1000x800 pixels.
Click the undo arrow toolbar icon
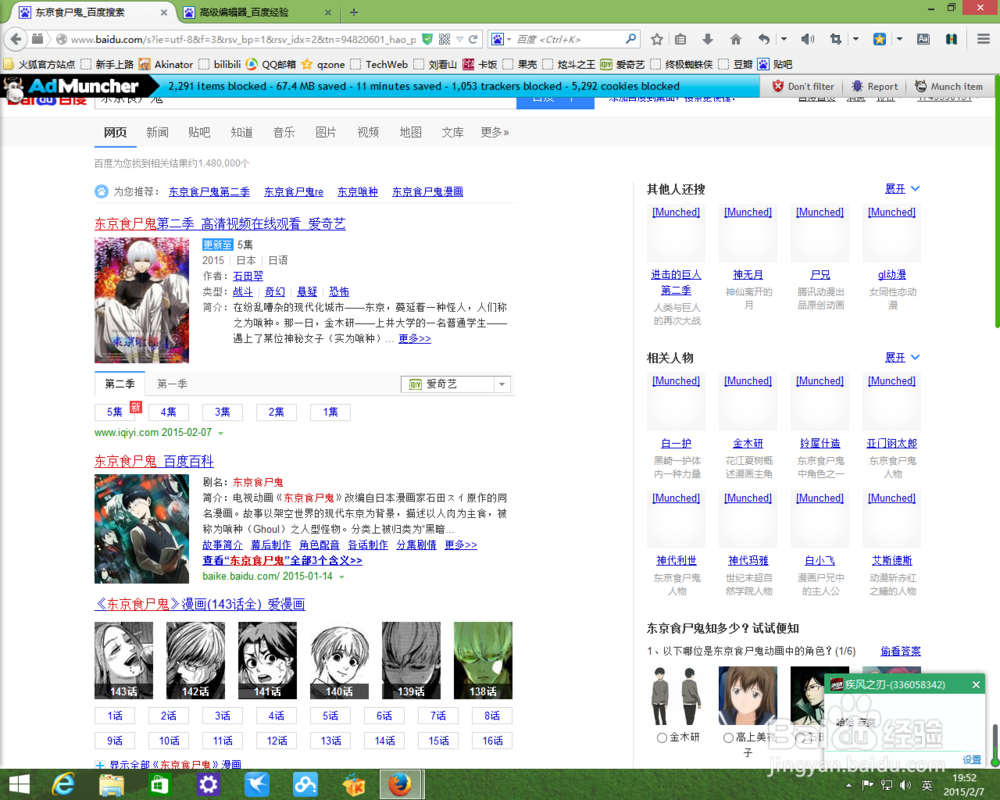tap(764, 39)
